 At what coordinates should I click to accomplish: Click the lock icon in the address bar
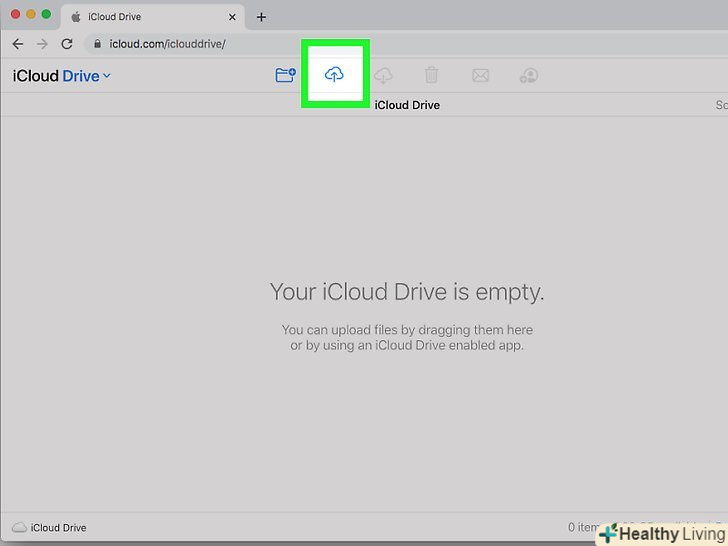(97, 44)
